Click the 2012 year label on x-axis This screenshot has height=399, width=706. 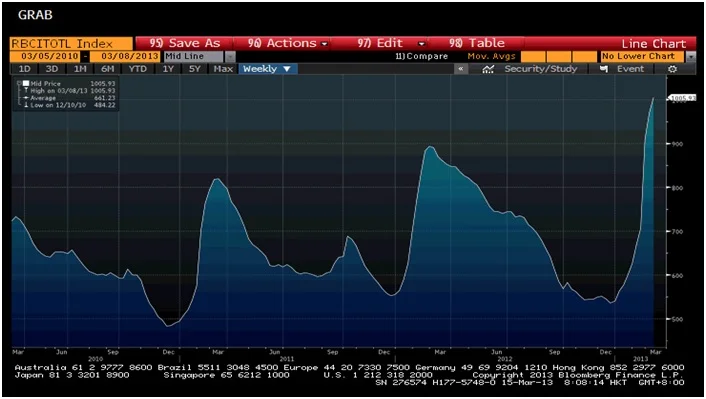tap(505, 359)
